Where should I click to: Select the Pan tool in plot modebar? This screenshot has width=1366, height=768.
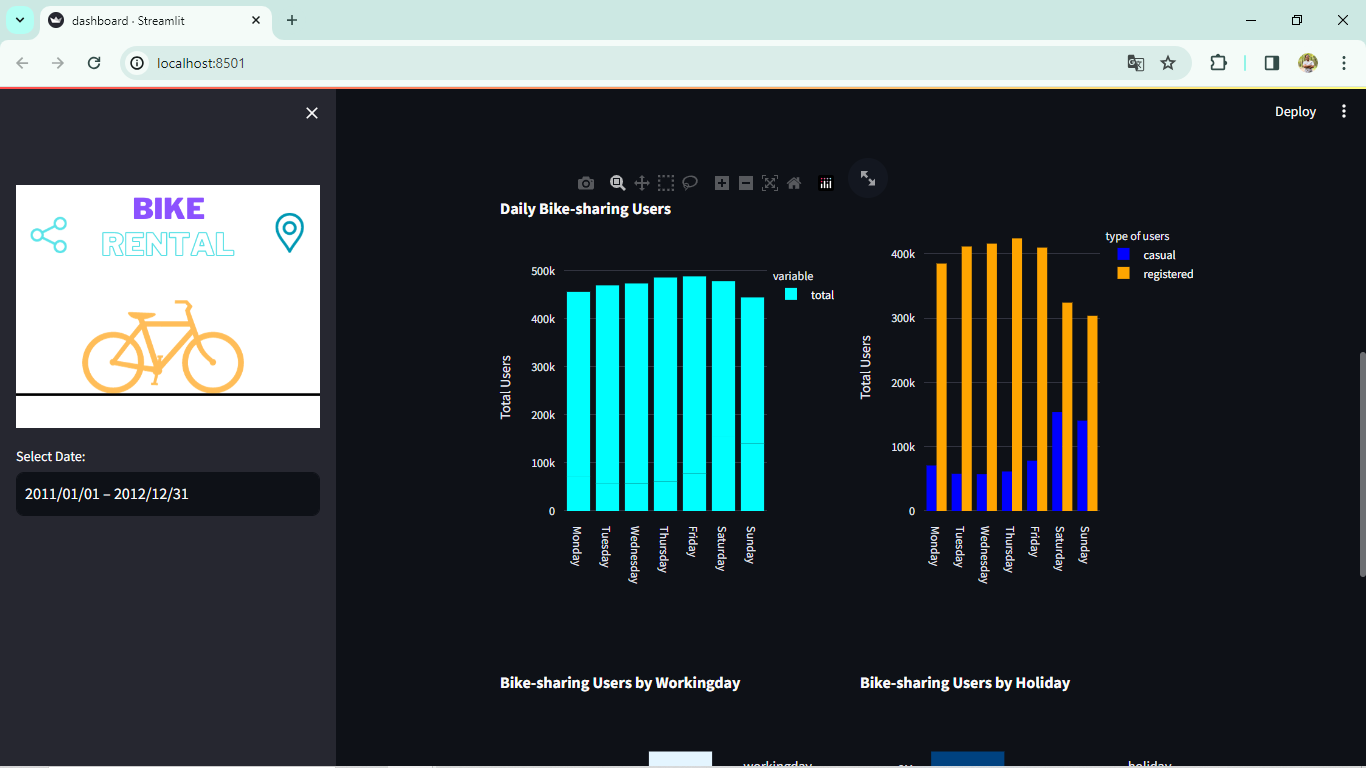click(x=642, y=183)
